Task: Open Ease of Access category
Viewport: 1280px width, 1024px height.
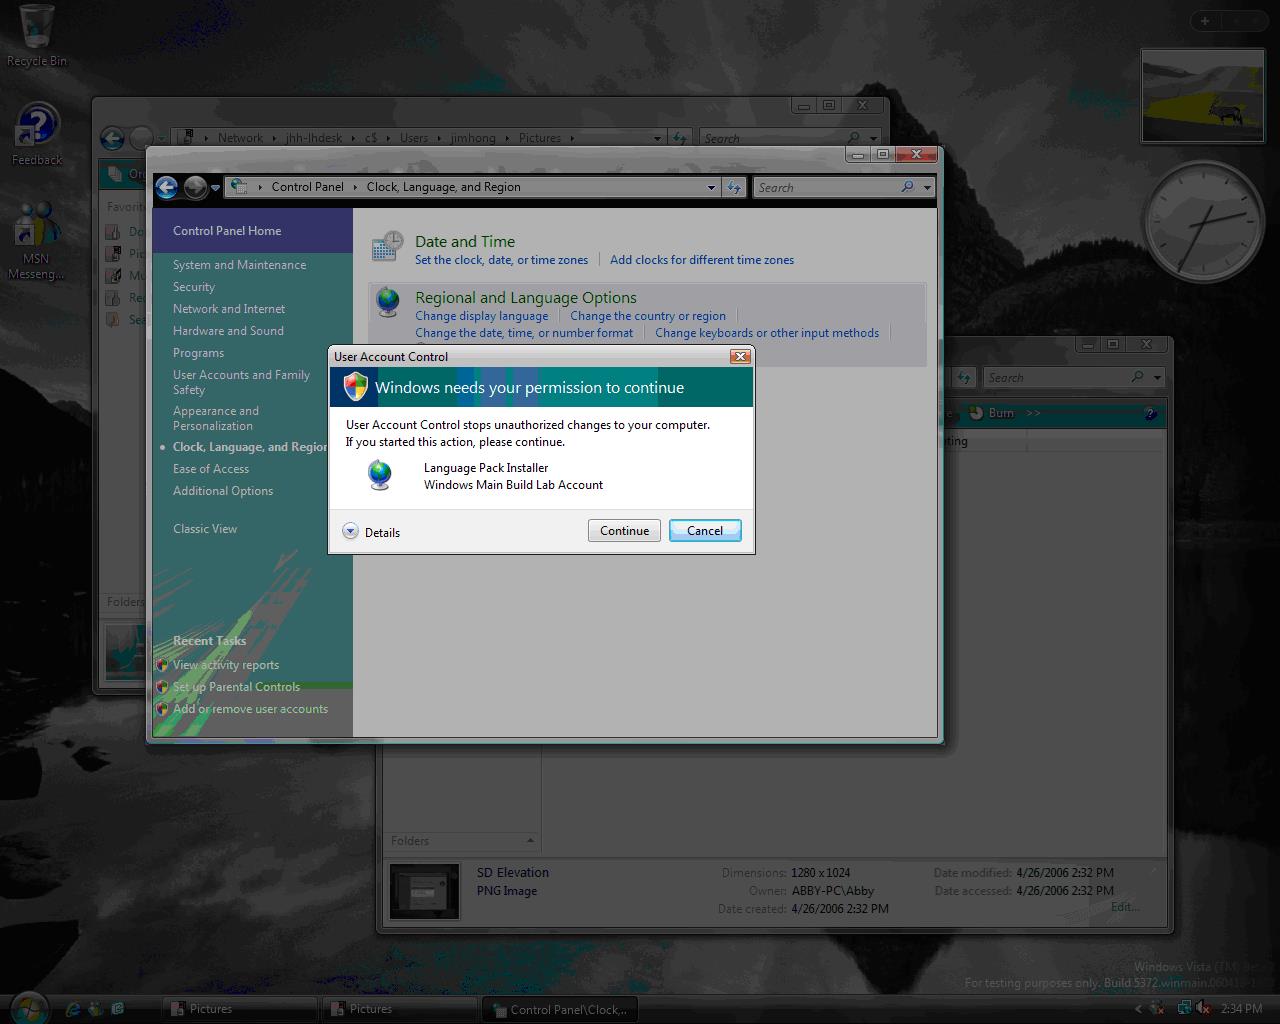Action: coord(211,469)
